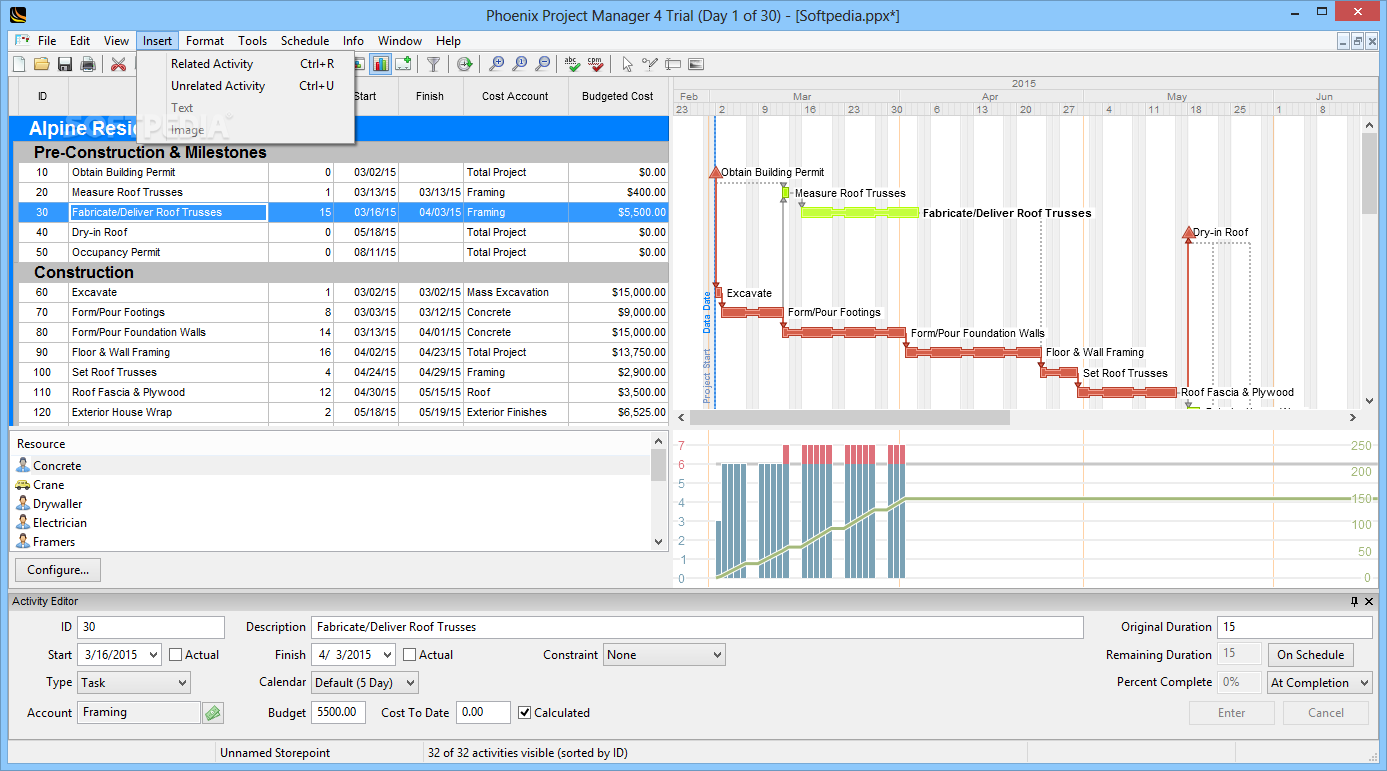Click the cost account money icon next to Framing

(213, 713)
